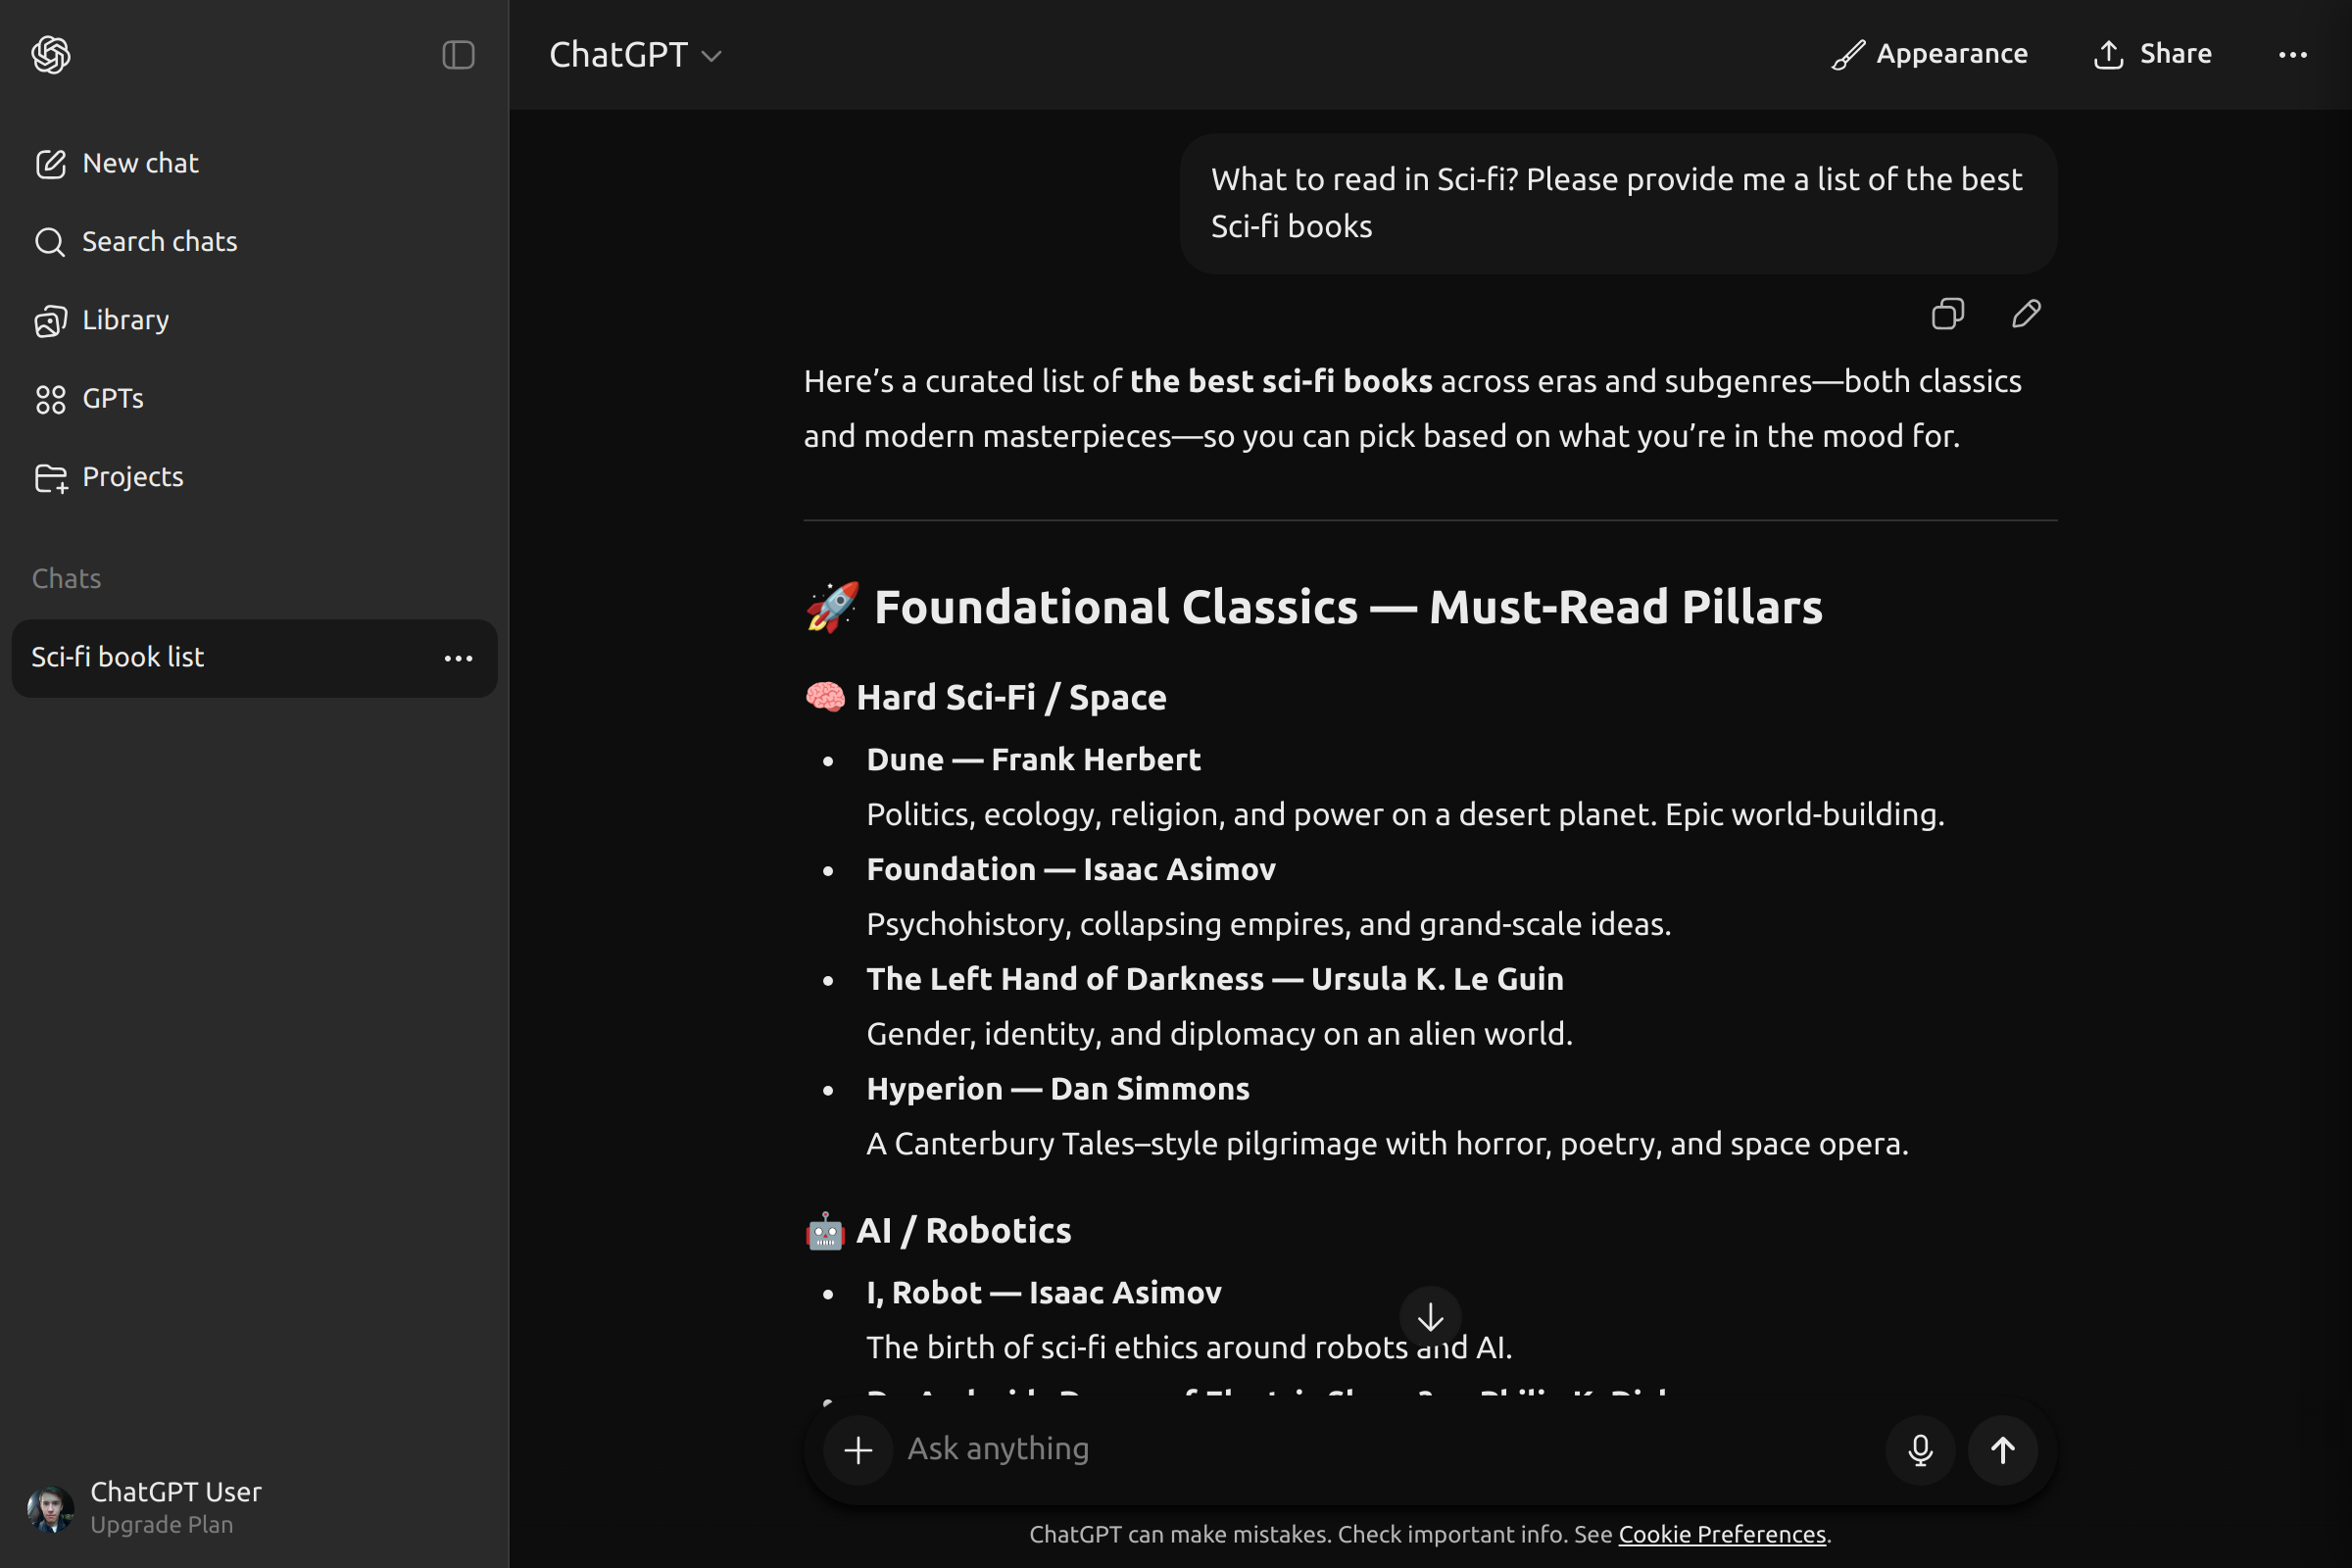2352x1568 pixels.
Task: Open the top-right more options menu
Action: pyautogui.click(x=2293, y=54)
